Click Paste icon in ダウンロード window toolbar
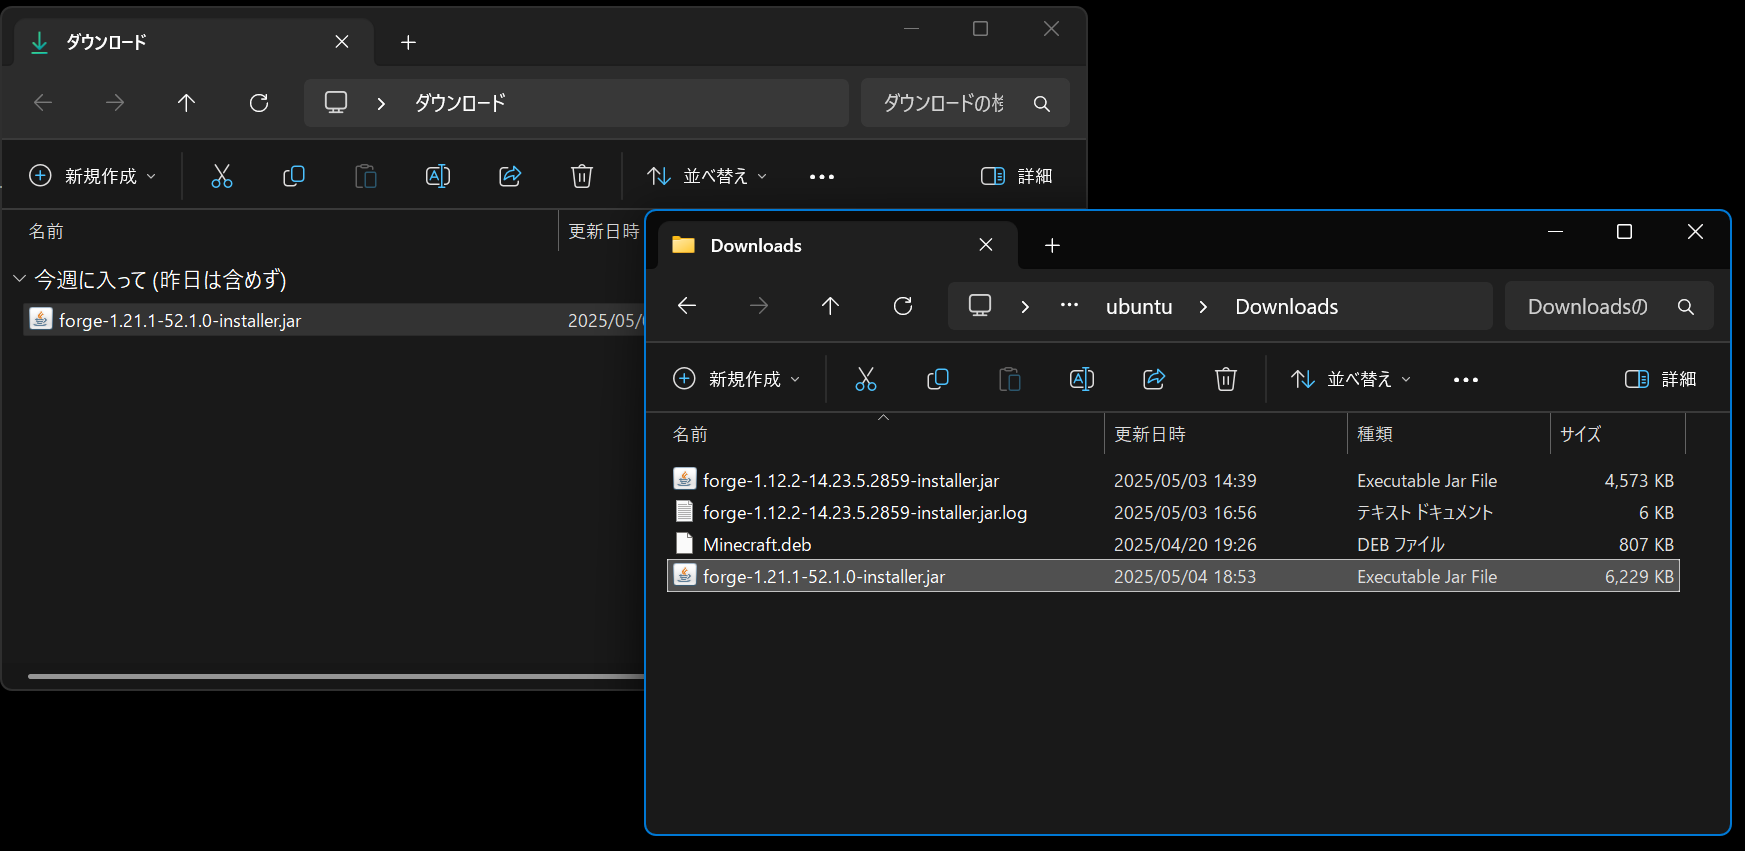 click(x=366, y=176)
